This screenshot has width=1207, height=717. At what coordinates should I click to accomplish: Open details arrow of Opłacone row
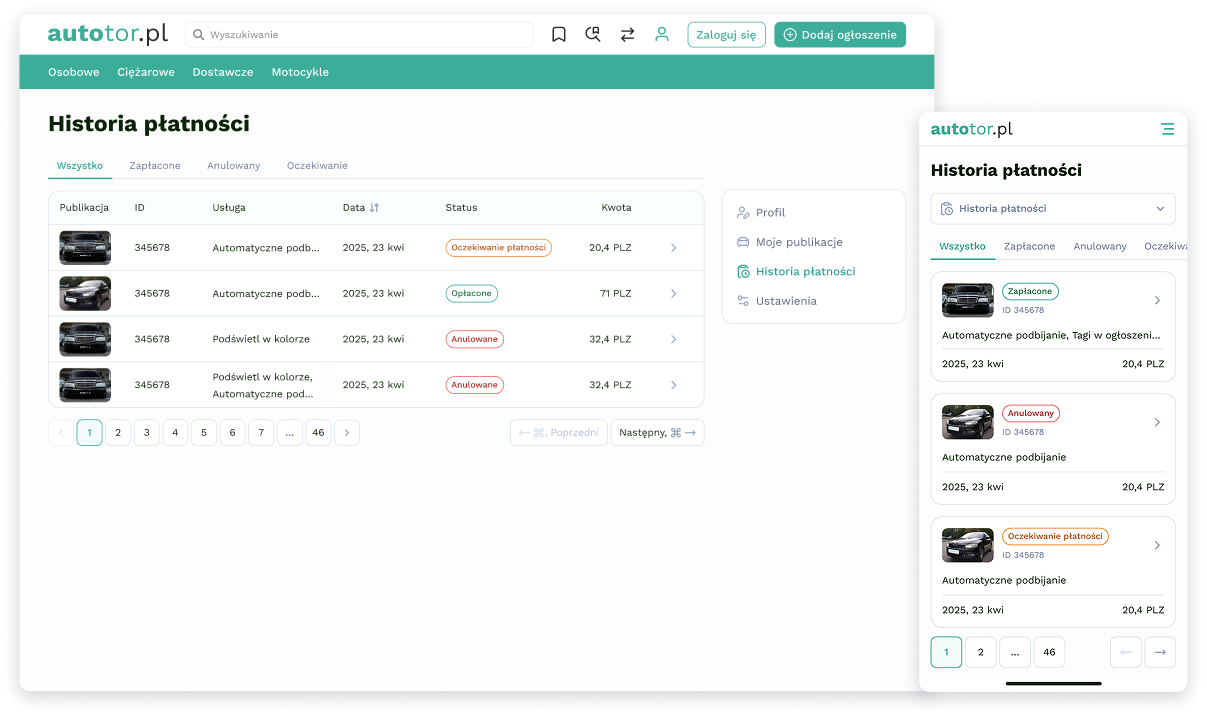click(673, 294)
